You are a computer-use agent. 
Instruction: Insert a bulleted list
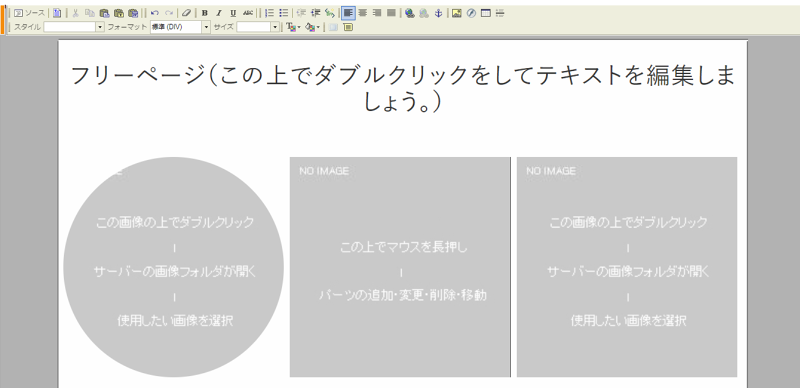(284, 13)
